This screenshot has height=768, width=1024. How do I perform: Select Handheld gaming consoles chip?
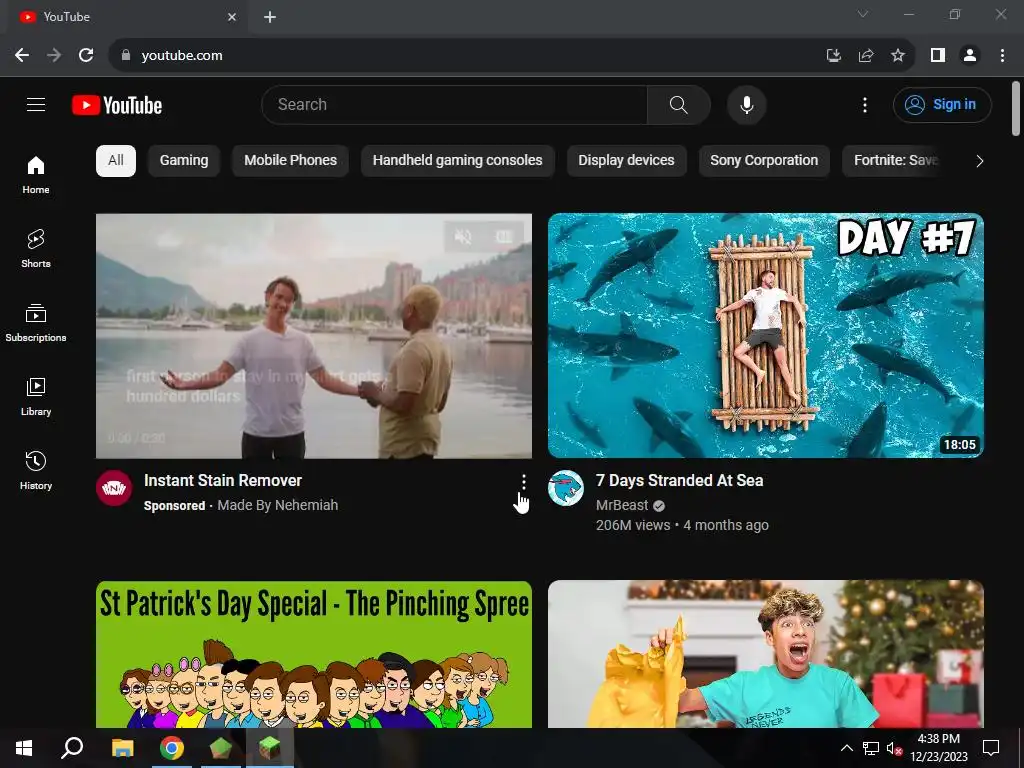click(457, 161)
